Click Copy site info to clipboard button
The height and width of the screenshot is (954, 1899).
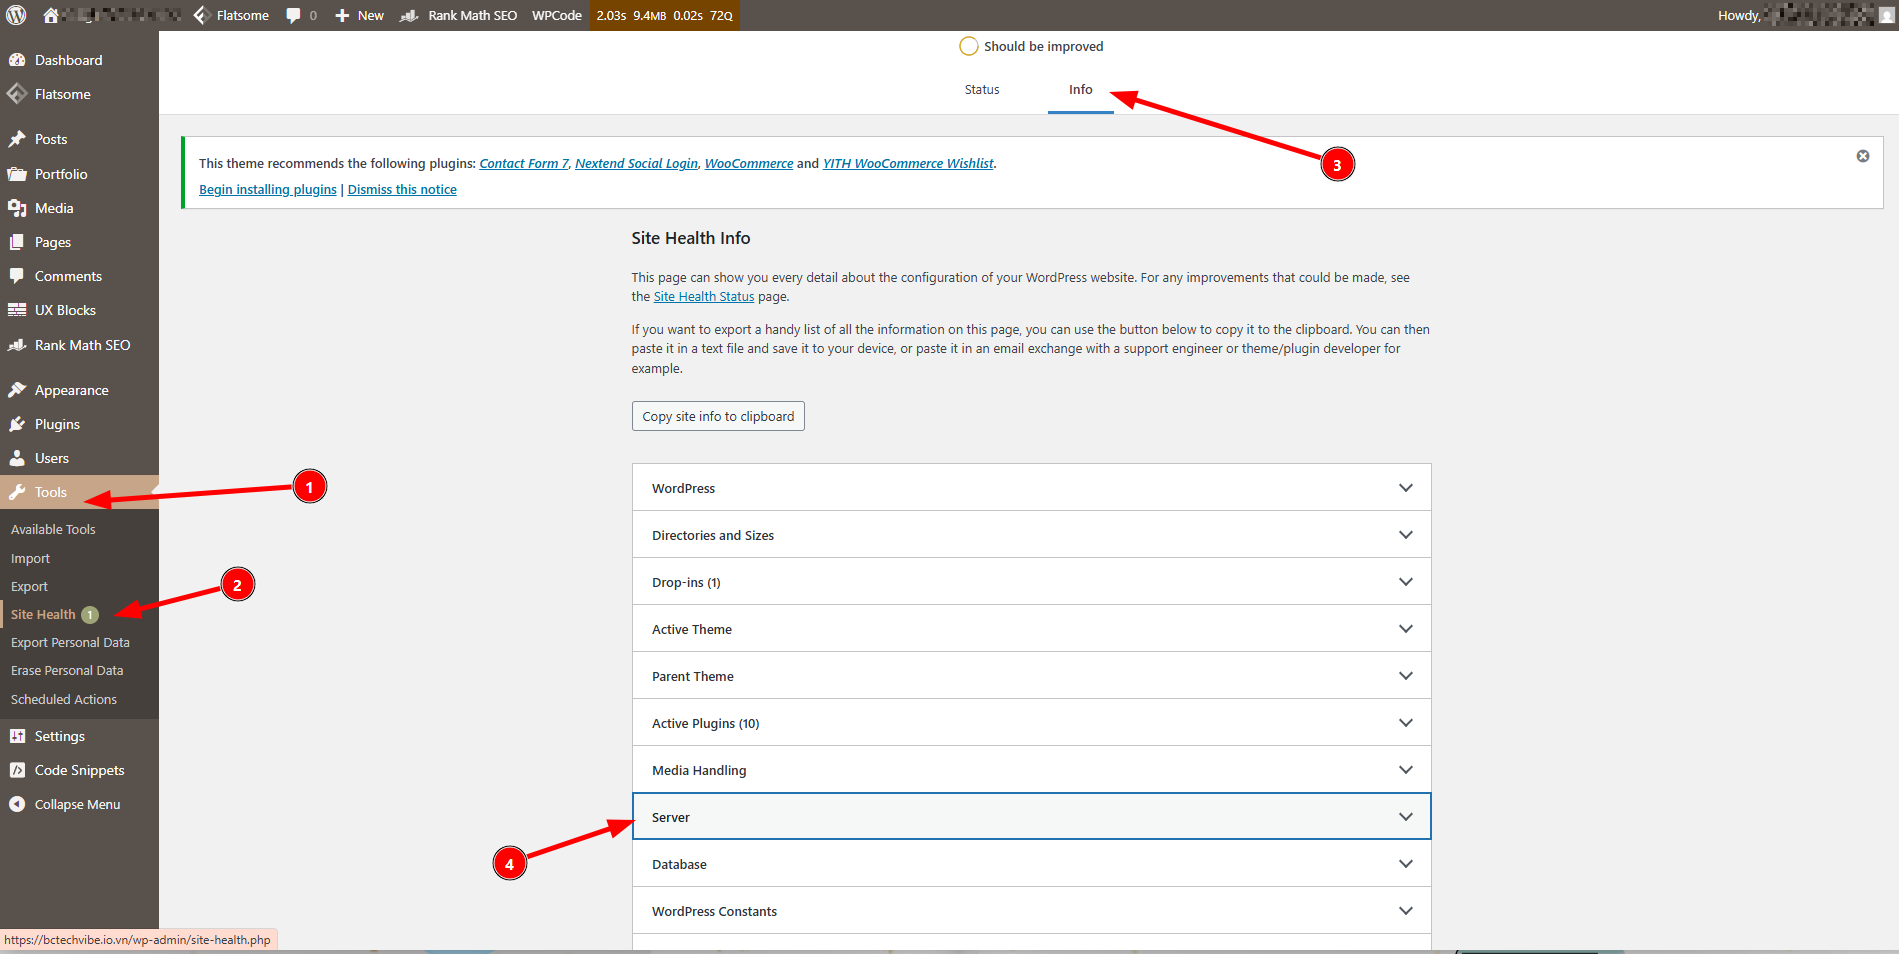tap(718, 416)
